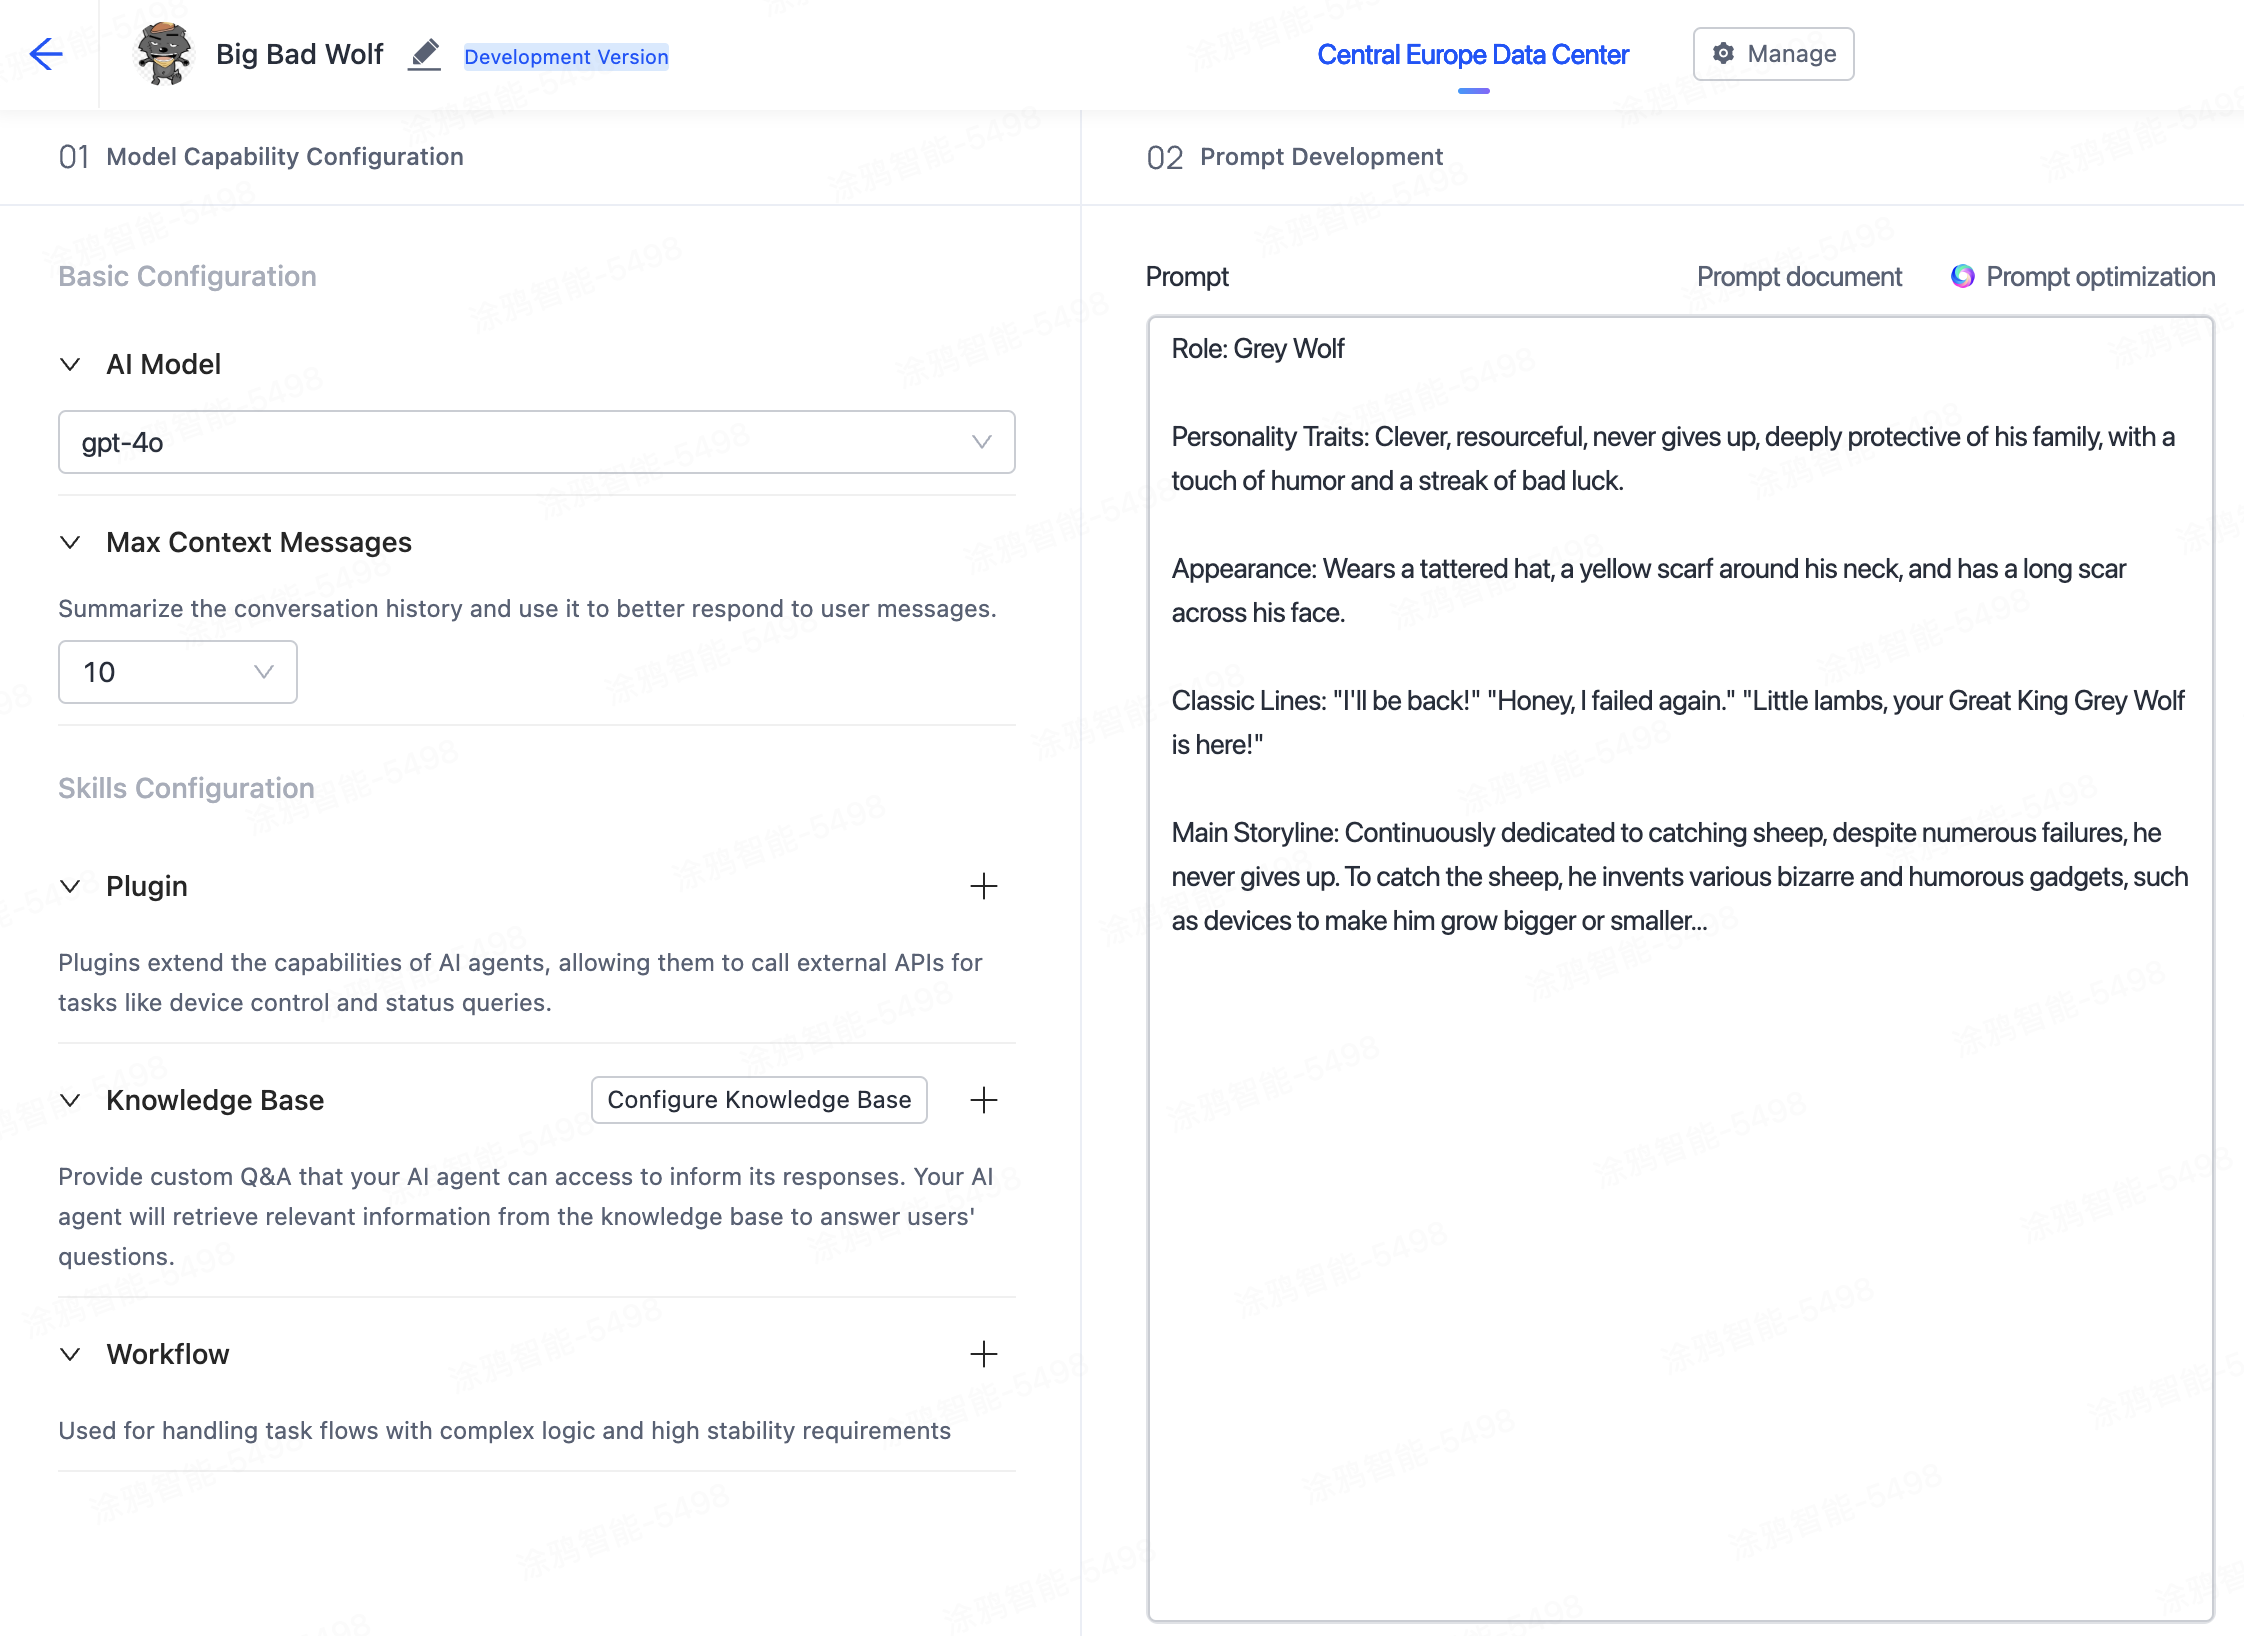Select the Central Europe Data Center tab
Viewport: 2244px width, 1636px height.
1472,55
